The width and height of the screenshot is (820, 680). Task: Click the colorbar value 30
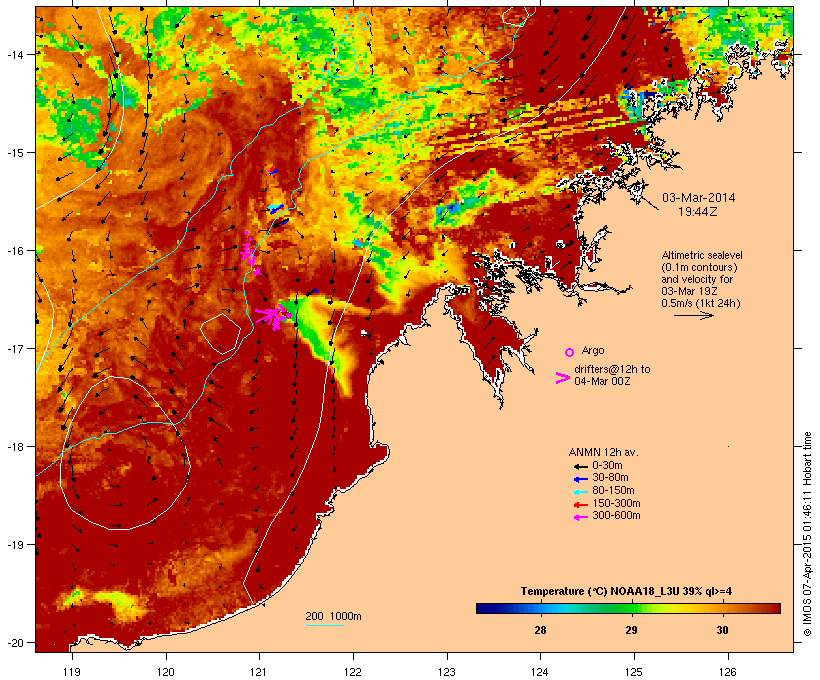click(722, 630)
